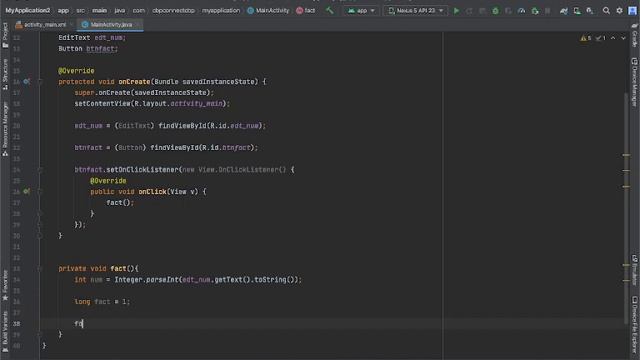Open the Nexus 5 API 23 device dropdown
The width and height of the screenshot is (640, 360).
click(x=416, y=11)
